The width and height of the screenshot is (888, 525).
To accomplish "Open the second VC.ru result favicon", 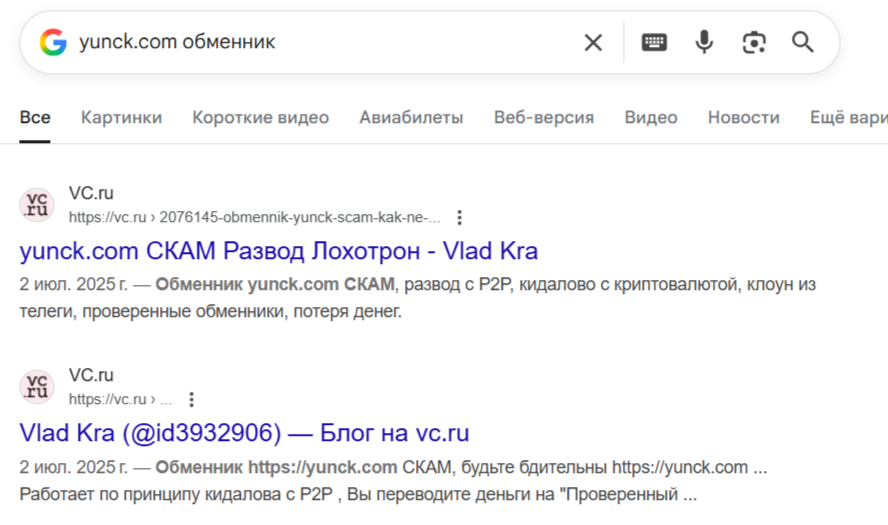I will [37, 387].
